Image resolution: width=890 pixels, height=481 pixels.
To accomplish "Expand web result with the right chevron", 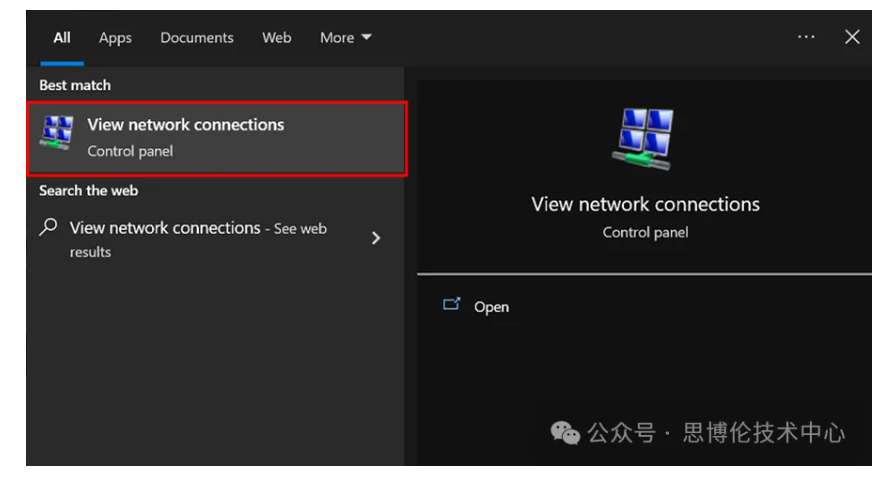I will click(x=376, y=238).
